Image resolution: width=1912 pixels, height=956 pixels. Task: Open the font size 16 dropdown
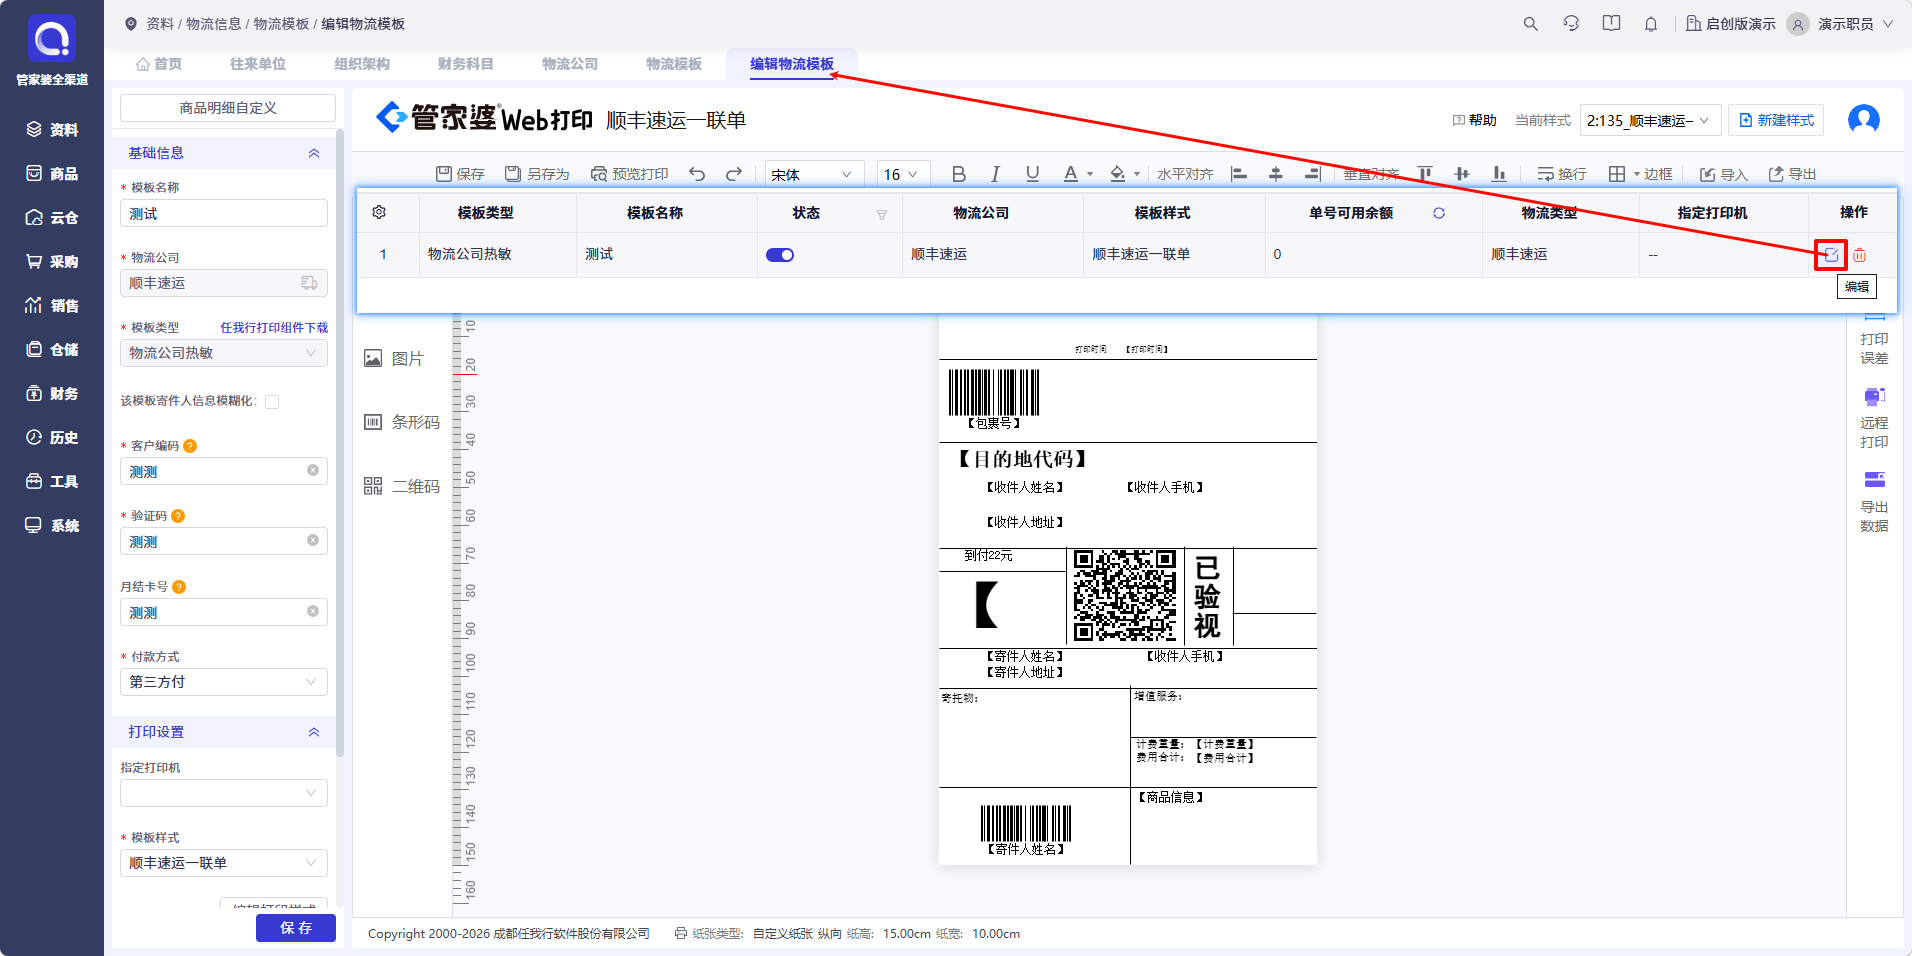[x=904, y=174]
